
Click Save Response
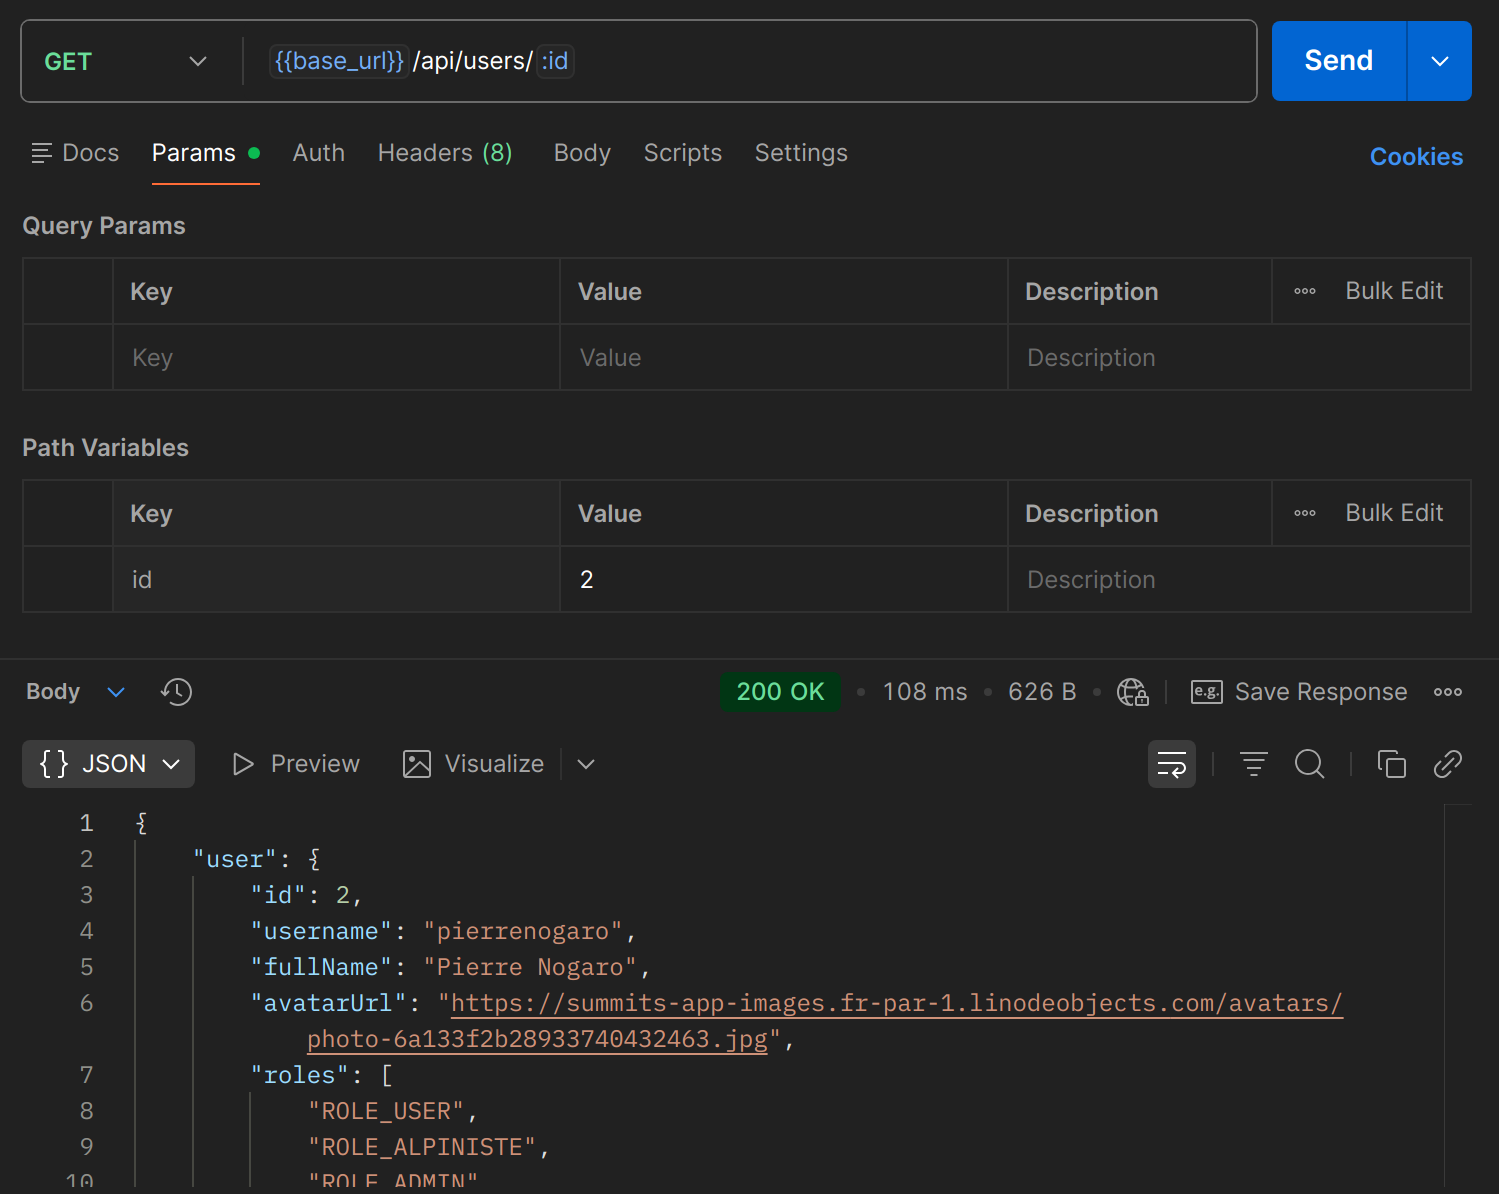coord(1320,692)
